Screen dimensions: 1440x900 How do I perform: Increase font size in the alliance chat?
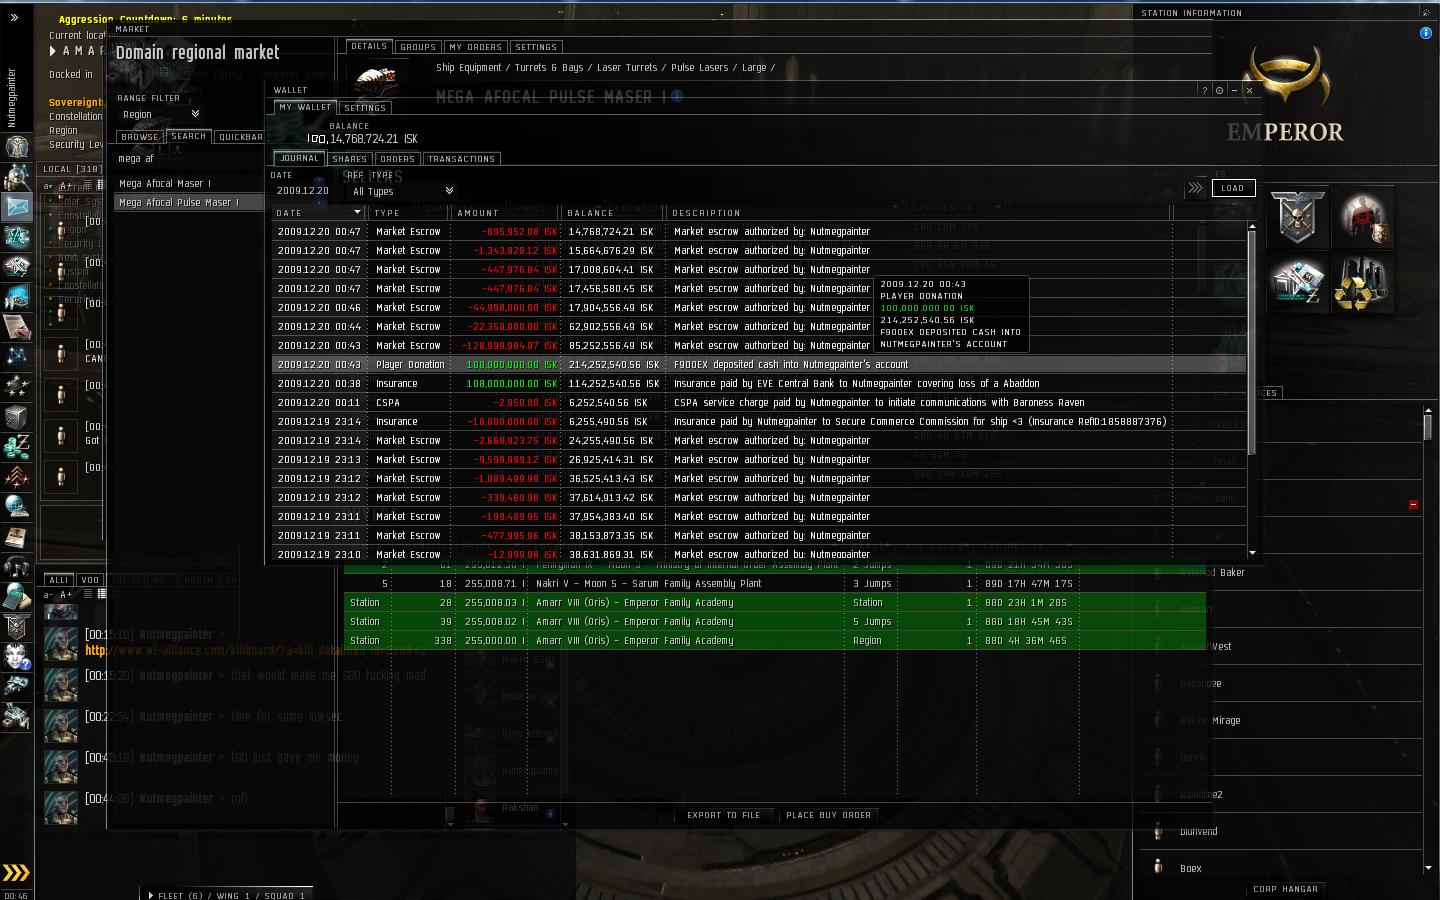67,594
